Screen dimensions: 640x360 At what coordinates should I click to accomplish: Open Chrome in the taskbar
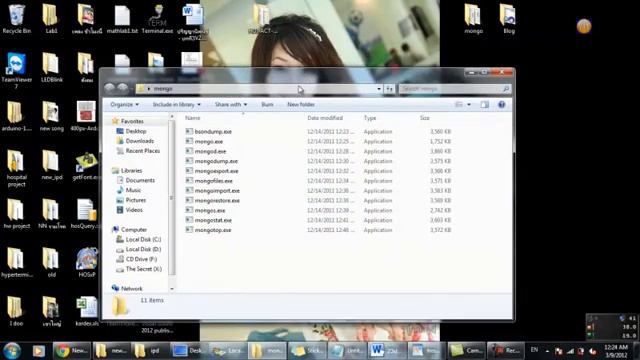(x=72, y=351)
